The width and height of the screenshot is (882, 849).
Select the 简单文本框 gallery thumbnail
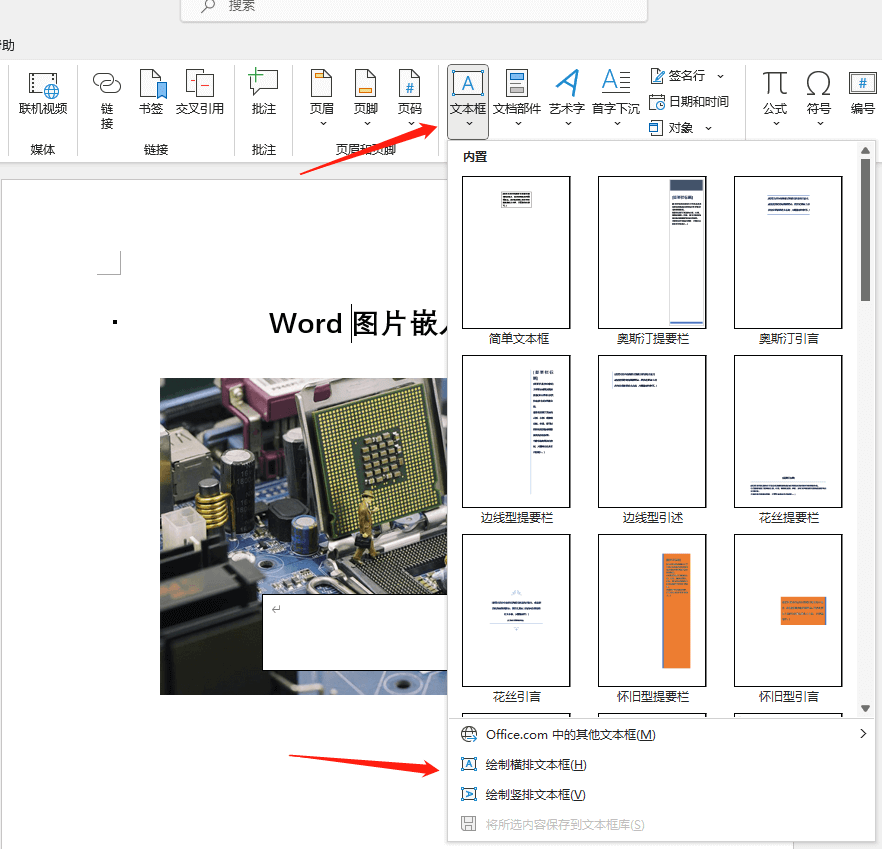[515, 251]
